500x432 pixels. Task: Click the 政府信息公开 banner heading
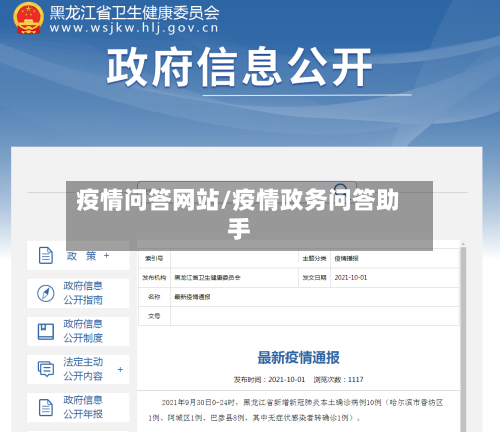pos(239,67)
